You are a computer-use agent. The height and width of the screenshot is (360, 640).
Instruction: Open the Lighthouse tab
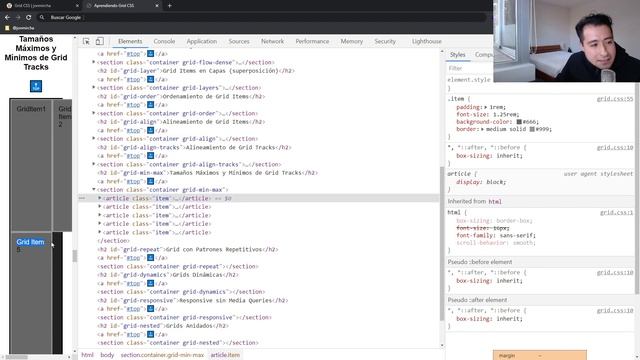pyautogui.click(x=427, y=41)
